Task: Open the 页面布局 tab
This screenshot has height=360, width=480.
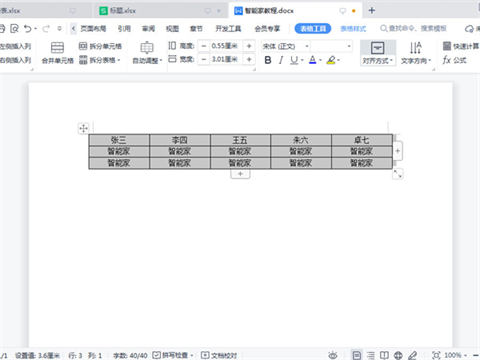Action: click(x=93, y=29)
